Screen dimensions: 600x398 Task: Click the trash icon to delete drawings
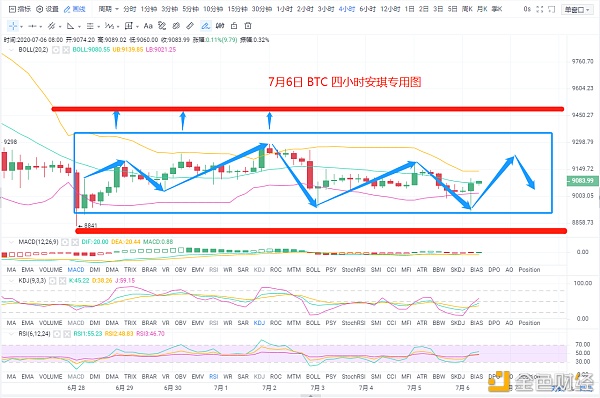coord(248,26)
